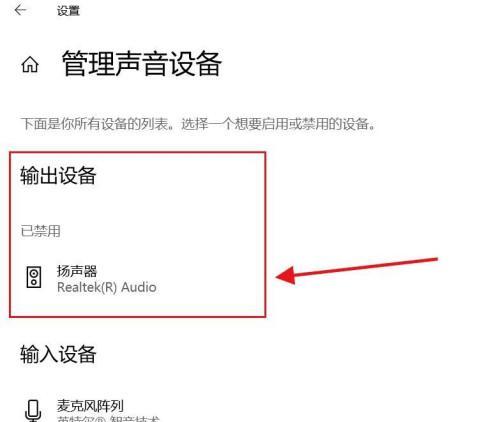Click the speaker device icon
500x422 pixels.
34,277
